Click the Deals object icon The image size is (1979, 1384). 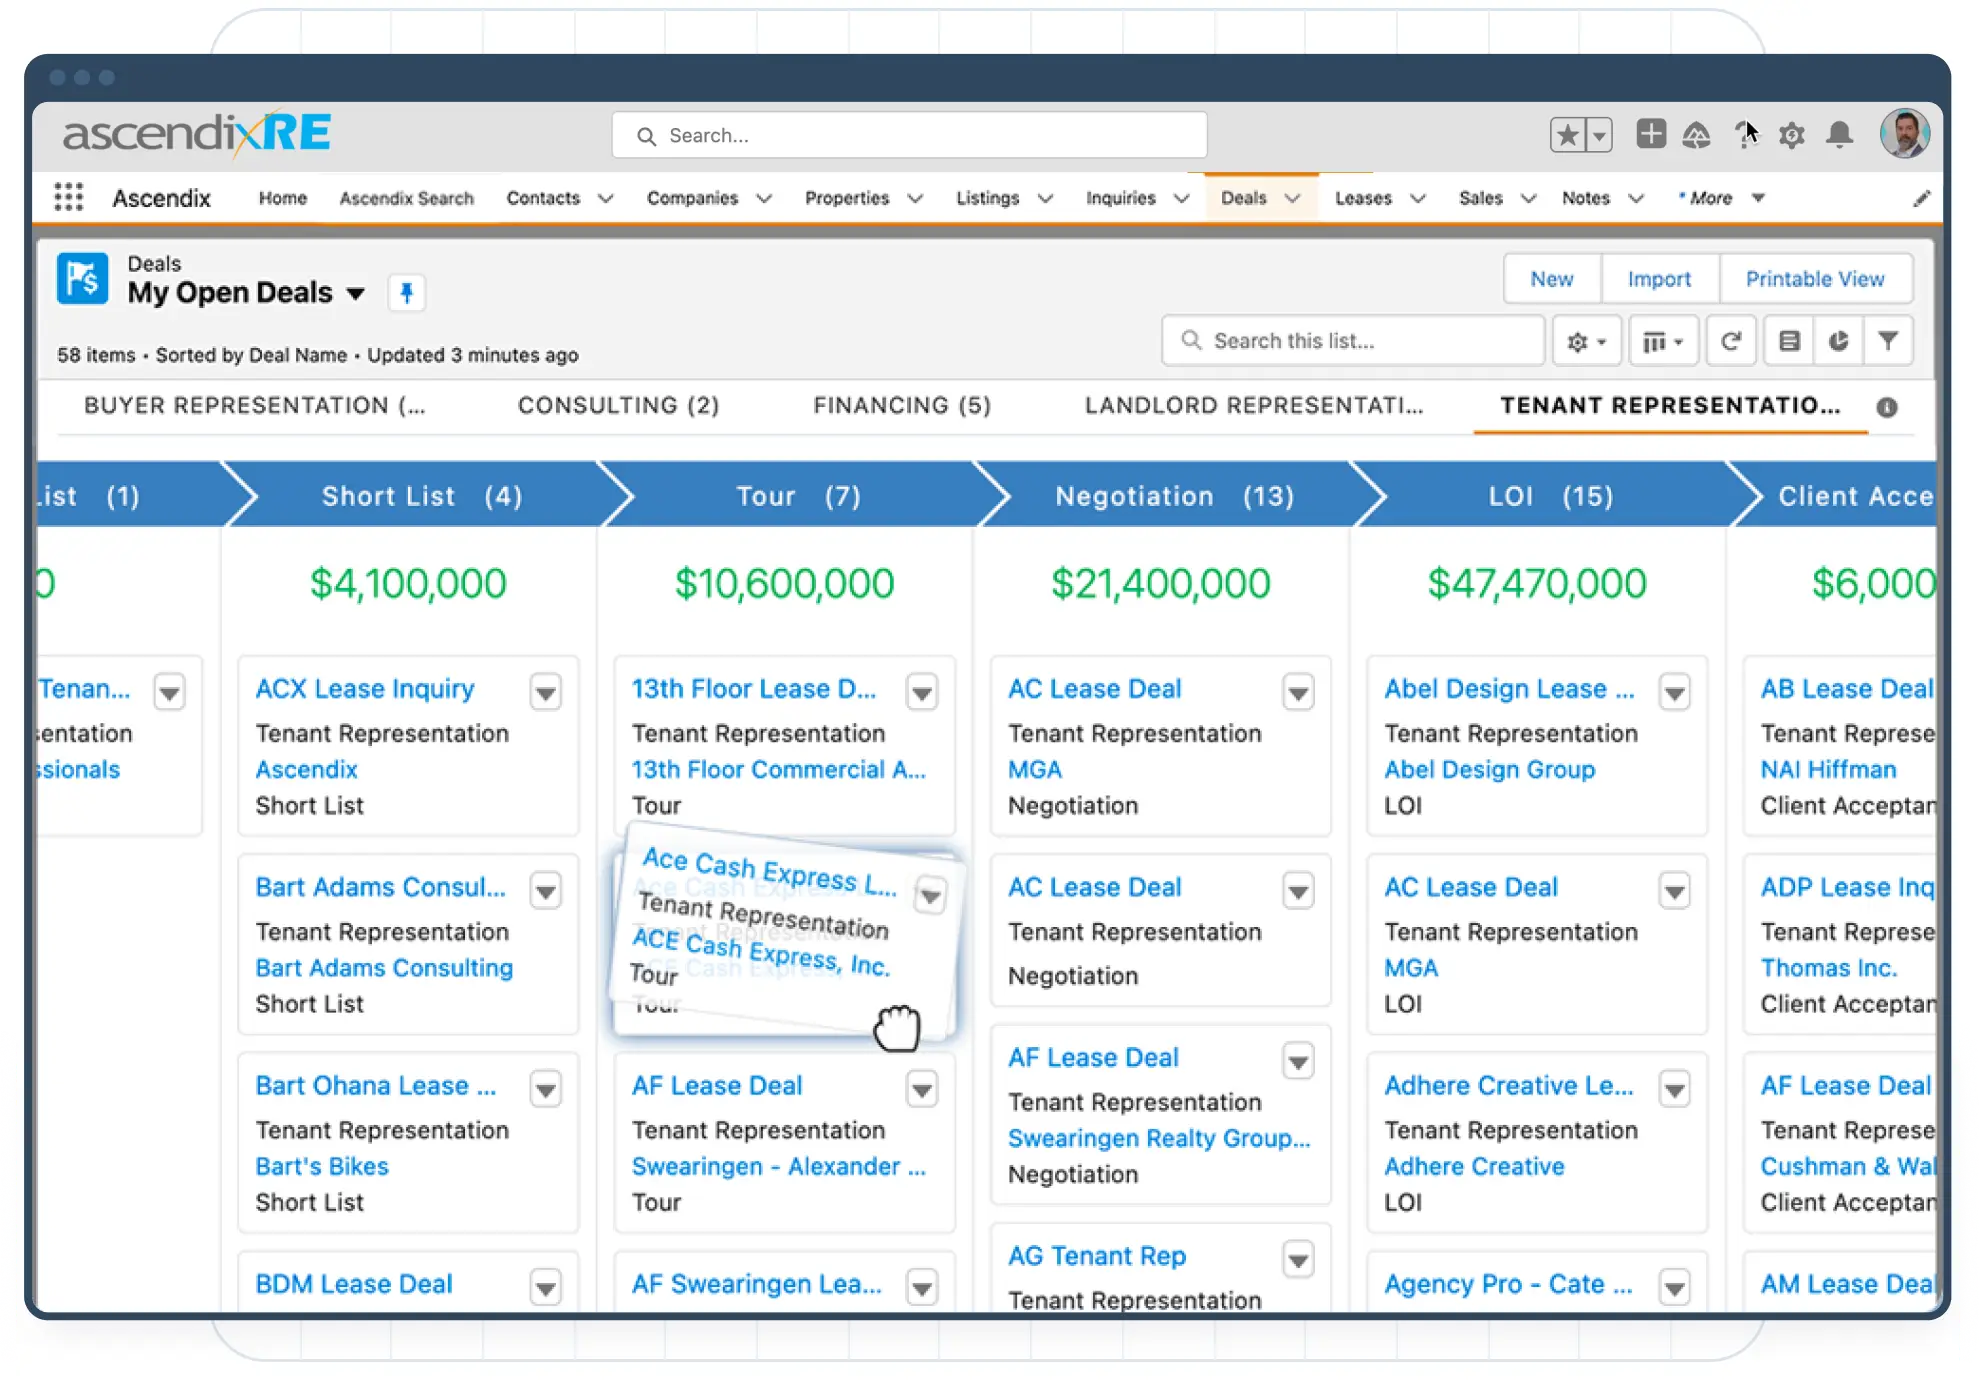82,278
